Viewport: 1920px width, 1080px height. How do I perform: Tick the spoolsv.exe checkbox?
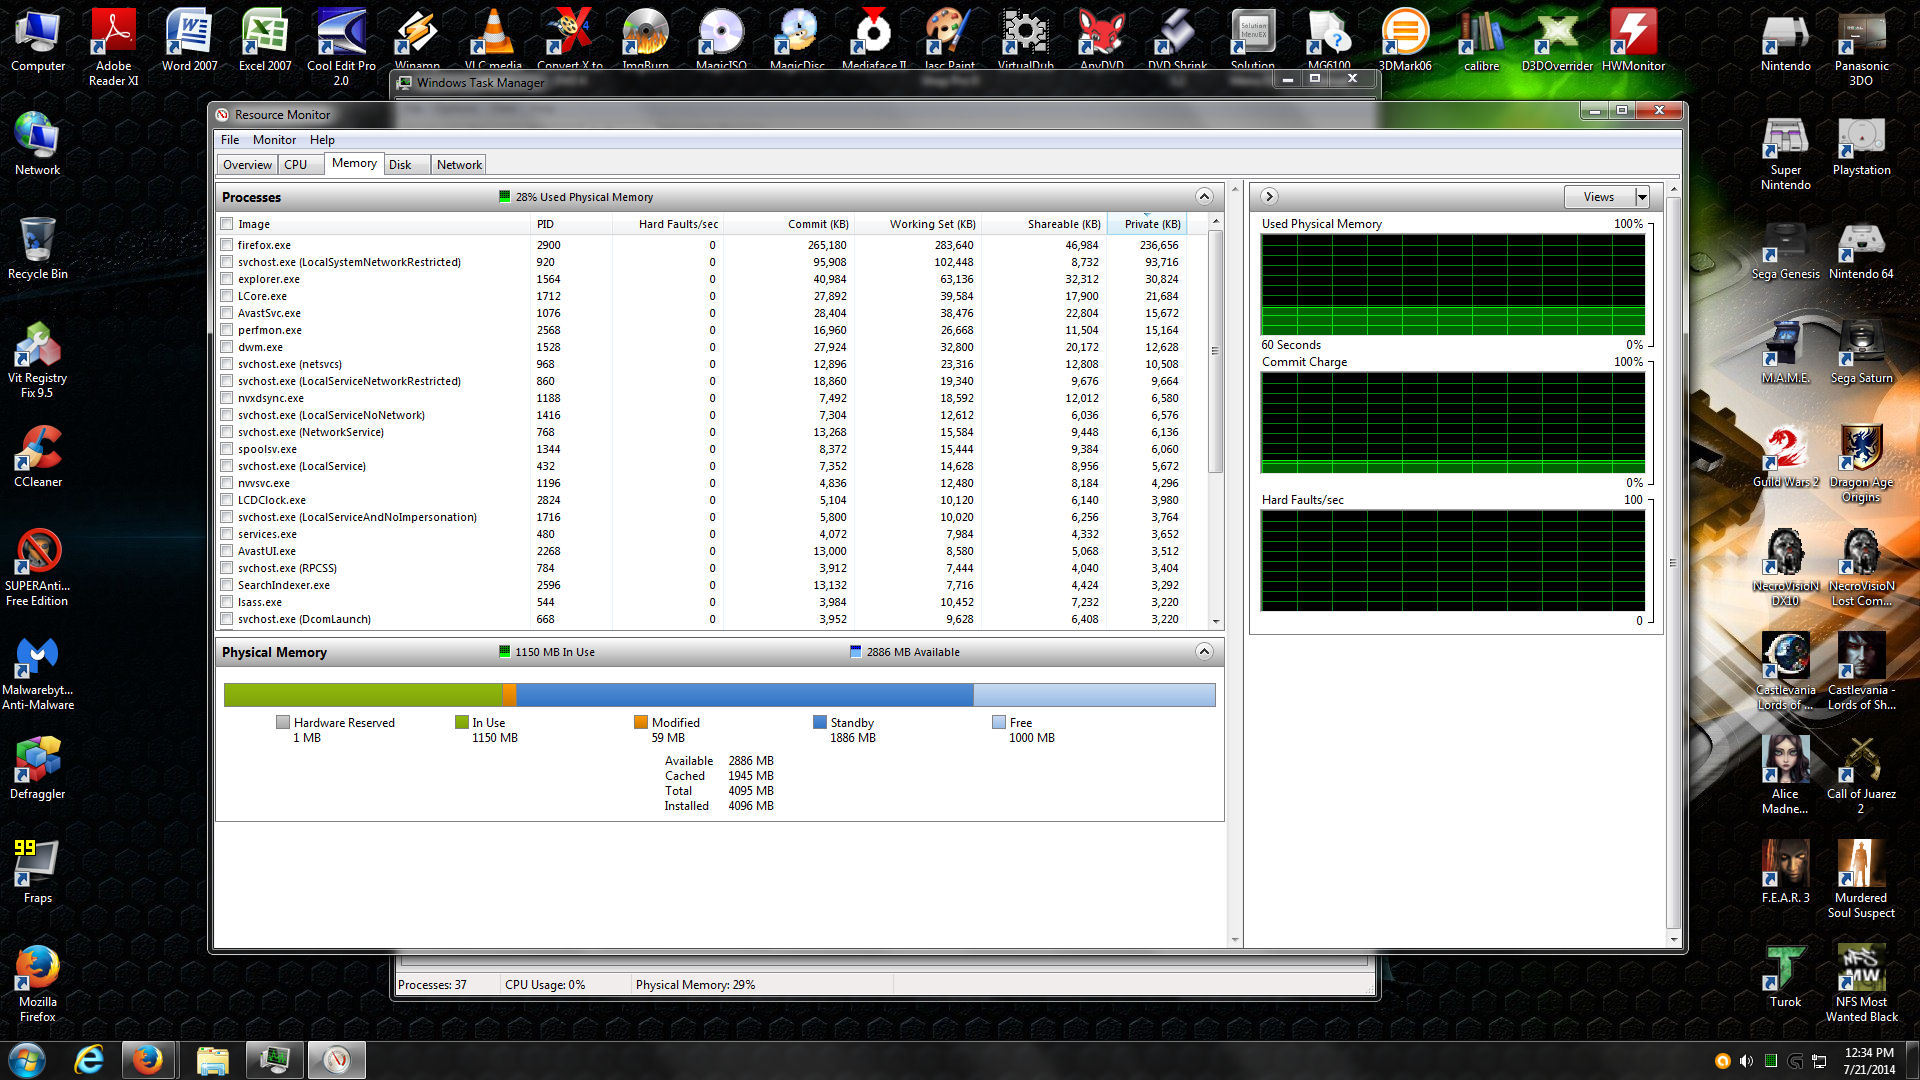(x=227, y=449)
